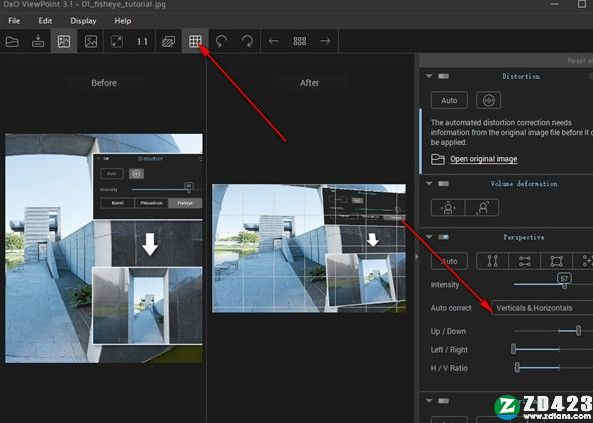Zoom the preview to 1:1
This screenshot has height=423, width=593.
coord(142,41)
